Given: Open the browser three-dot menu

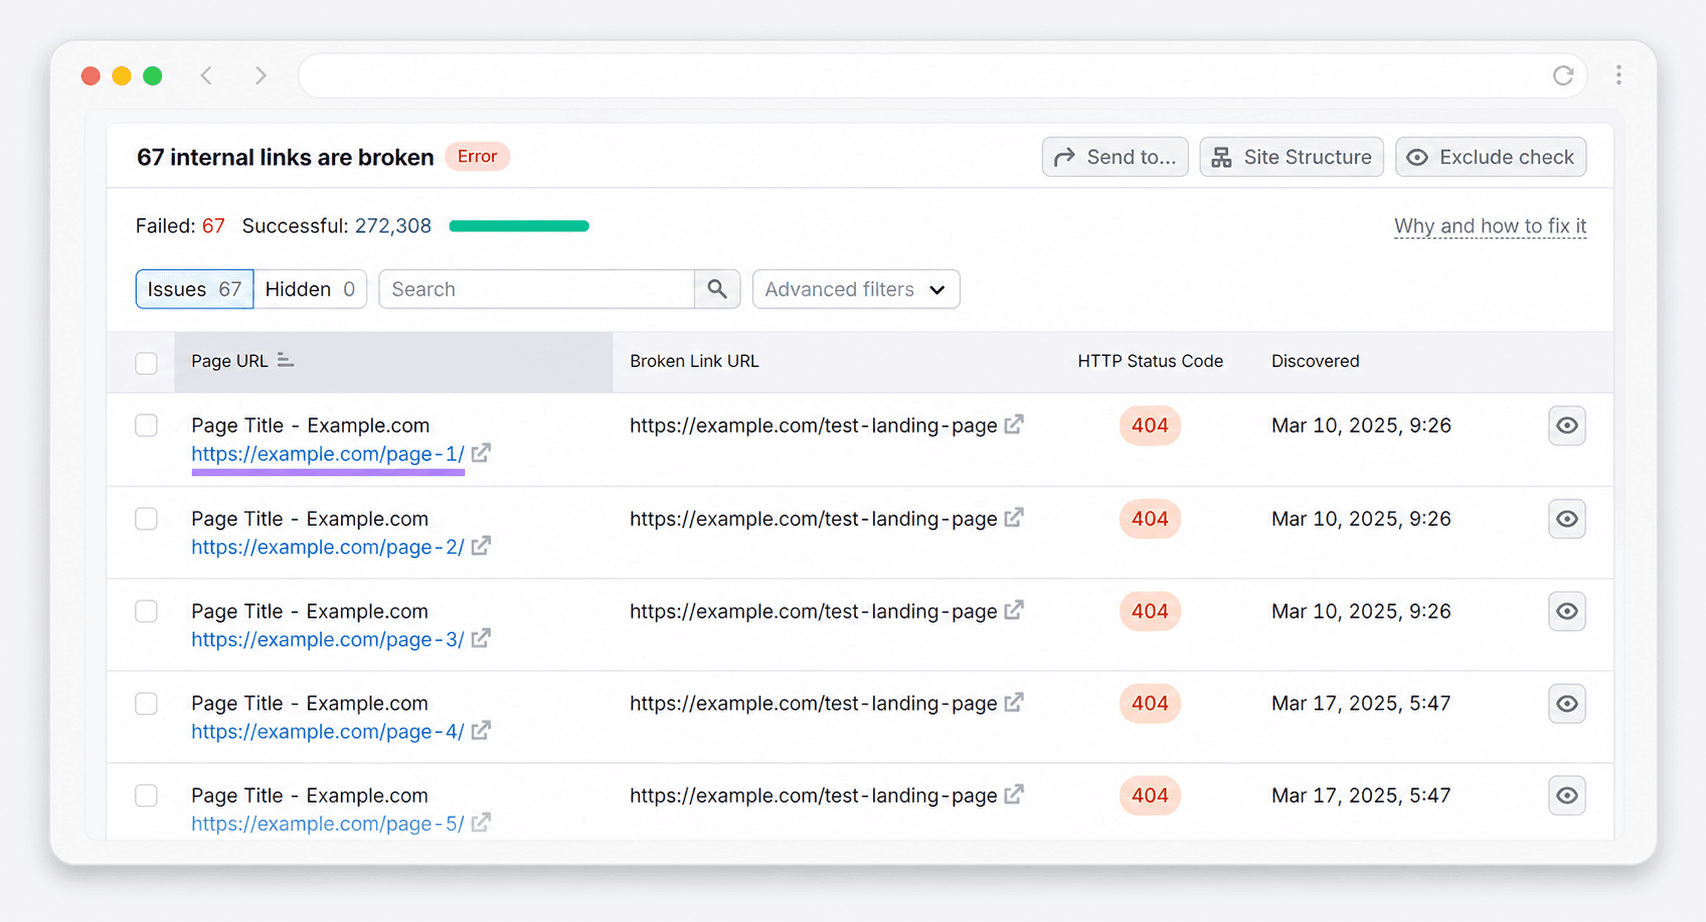Looking at the screenshot, I should coord(1618,75).
